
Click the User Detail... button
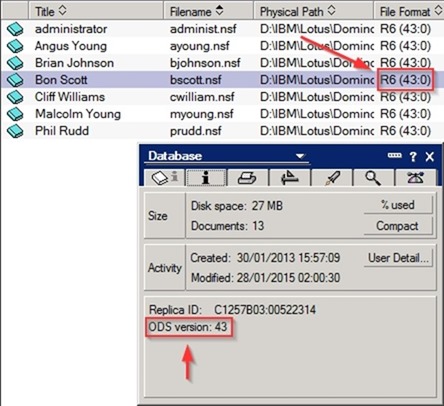pyautogui.click(x=398, y=258)
